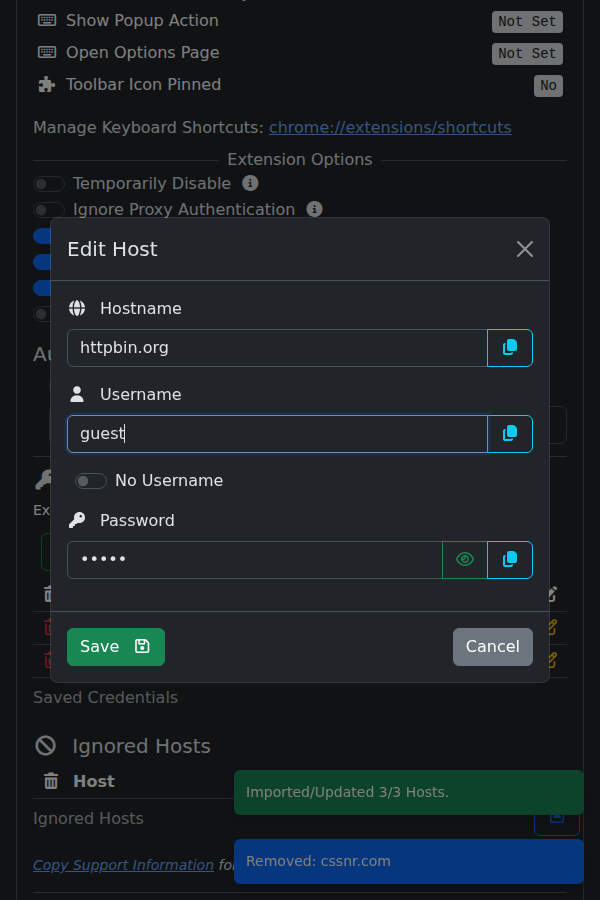This screenshot has width=600, height=900.
Task: Click the Open Options Page 'Not Set' badge
Action: 527,54
